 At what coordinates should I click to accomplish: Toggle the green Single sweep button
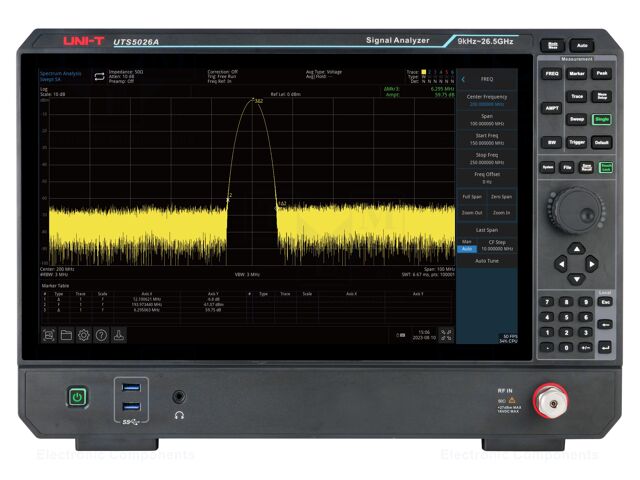(602, 119)
